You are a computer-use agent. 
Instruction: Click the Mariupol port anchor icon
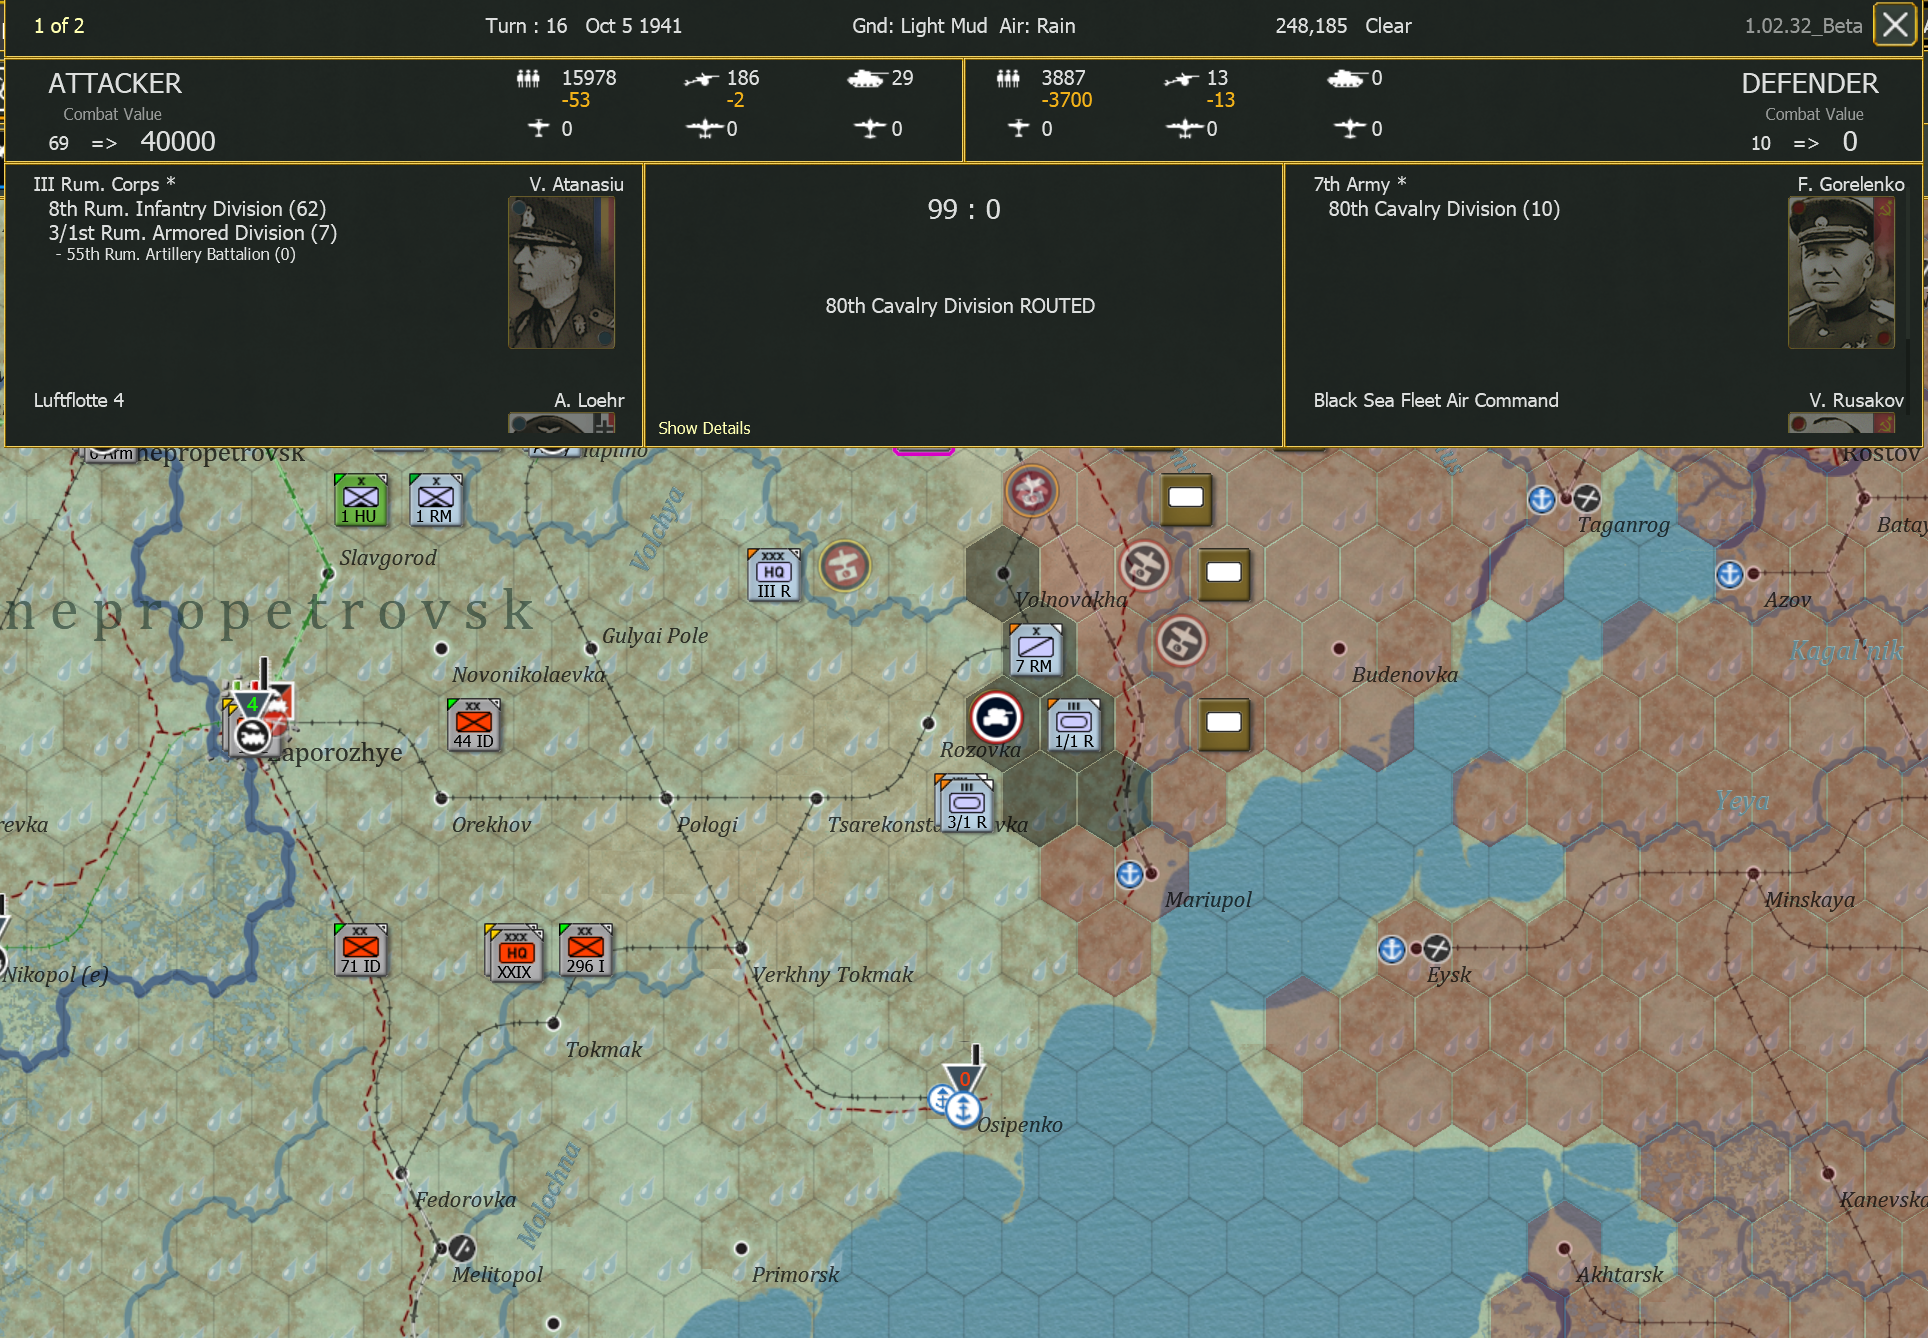pyautogui.click(x=1129, y=874)
